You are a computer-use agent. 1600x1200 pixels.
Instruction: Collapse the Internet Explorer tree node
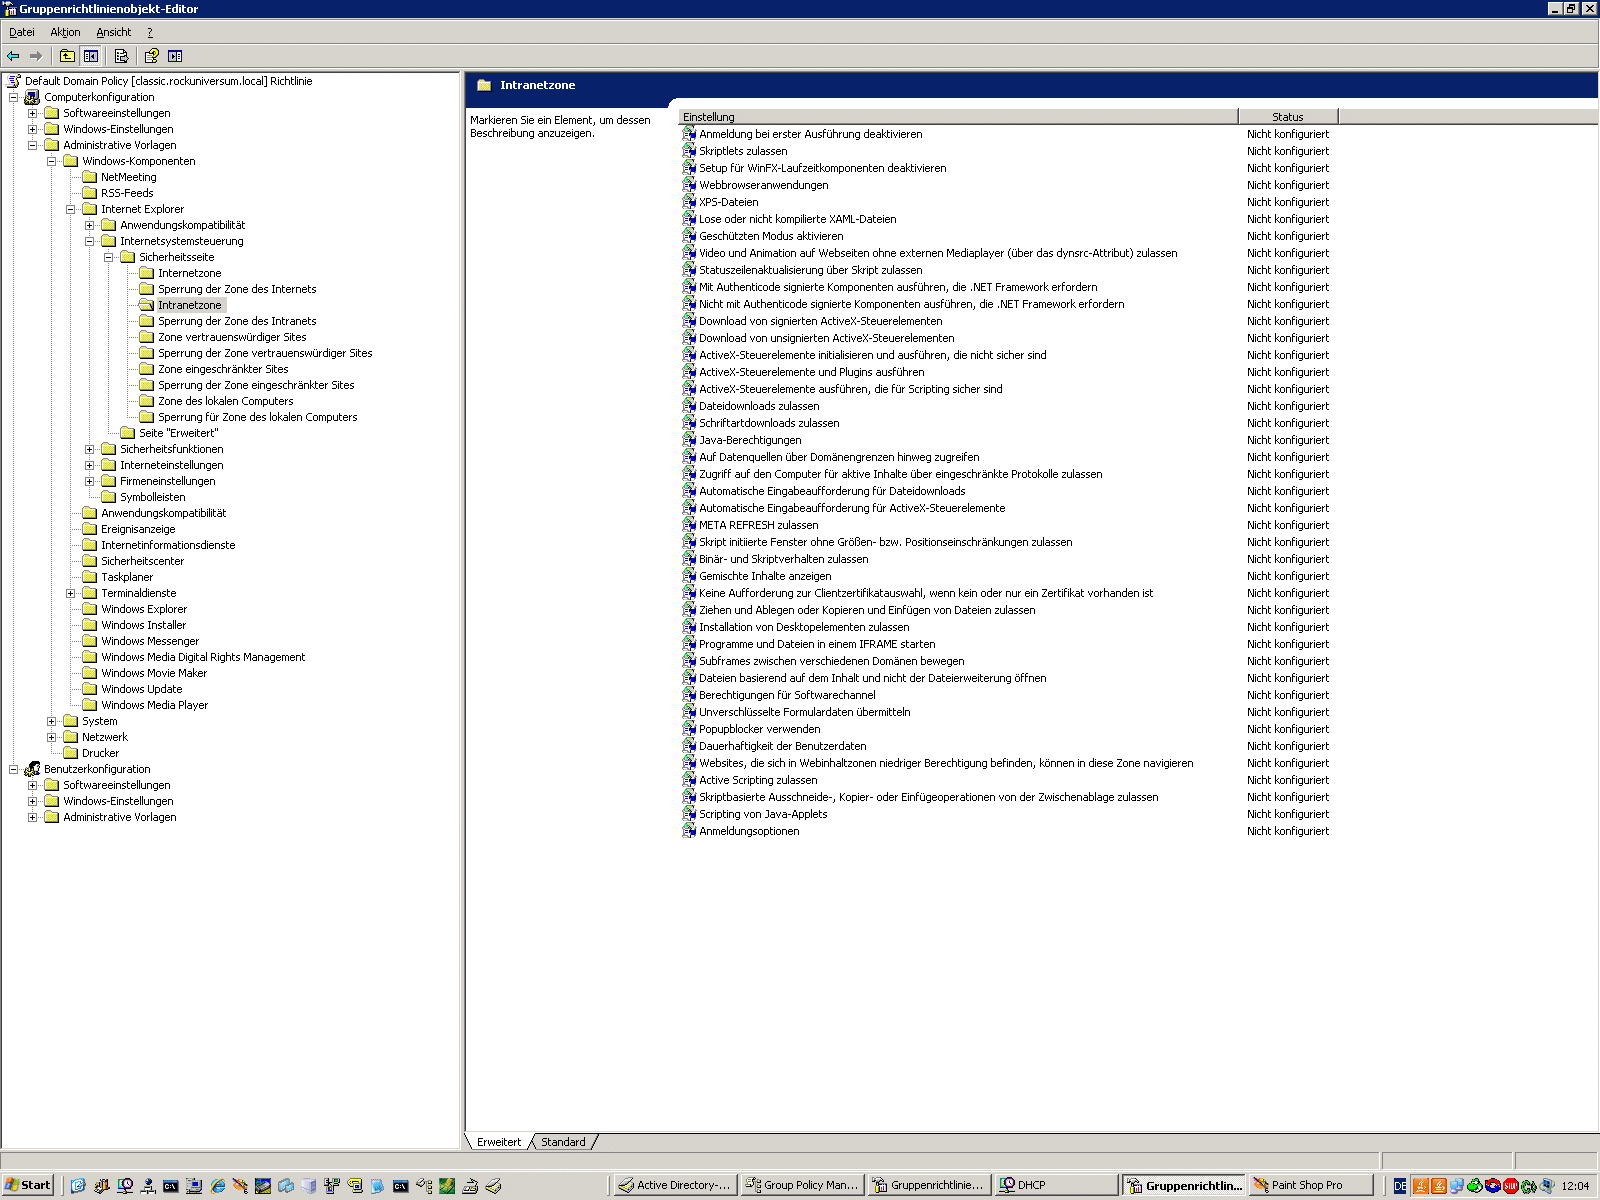point(70,209)
